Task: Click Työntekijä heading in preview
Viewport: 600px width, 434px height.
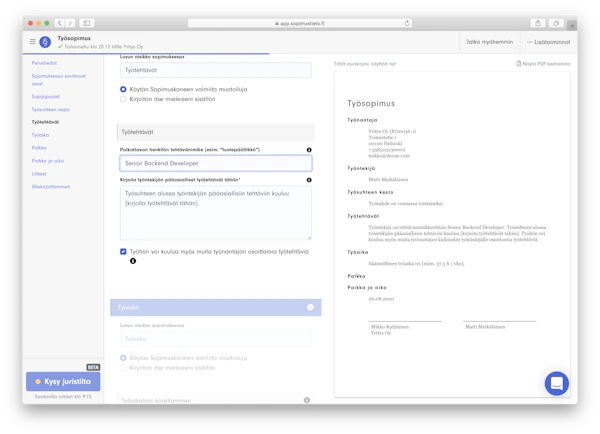Action: (361, 168)
